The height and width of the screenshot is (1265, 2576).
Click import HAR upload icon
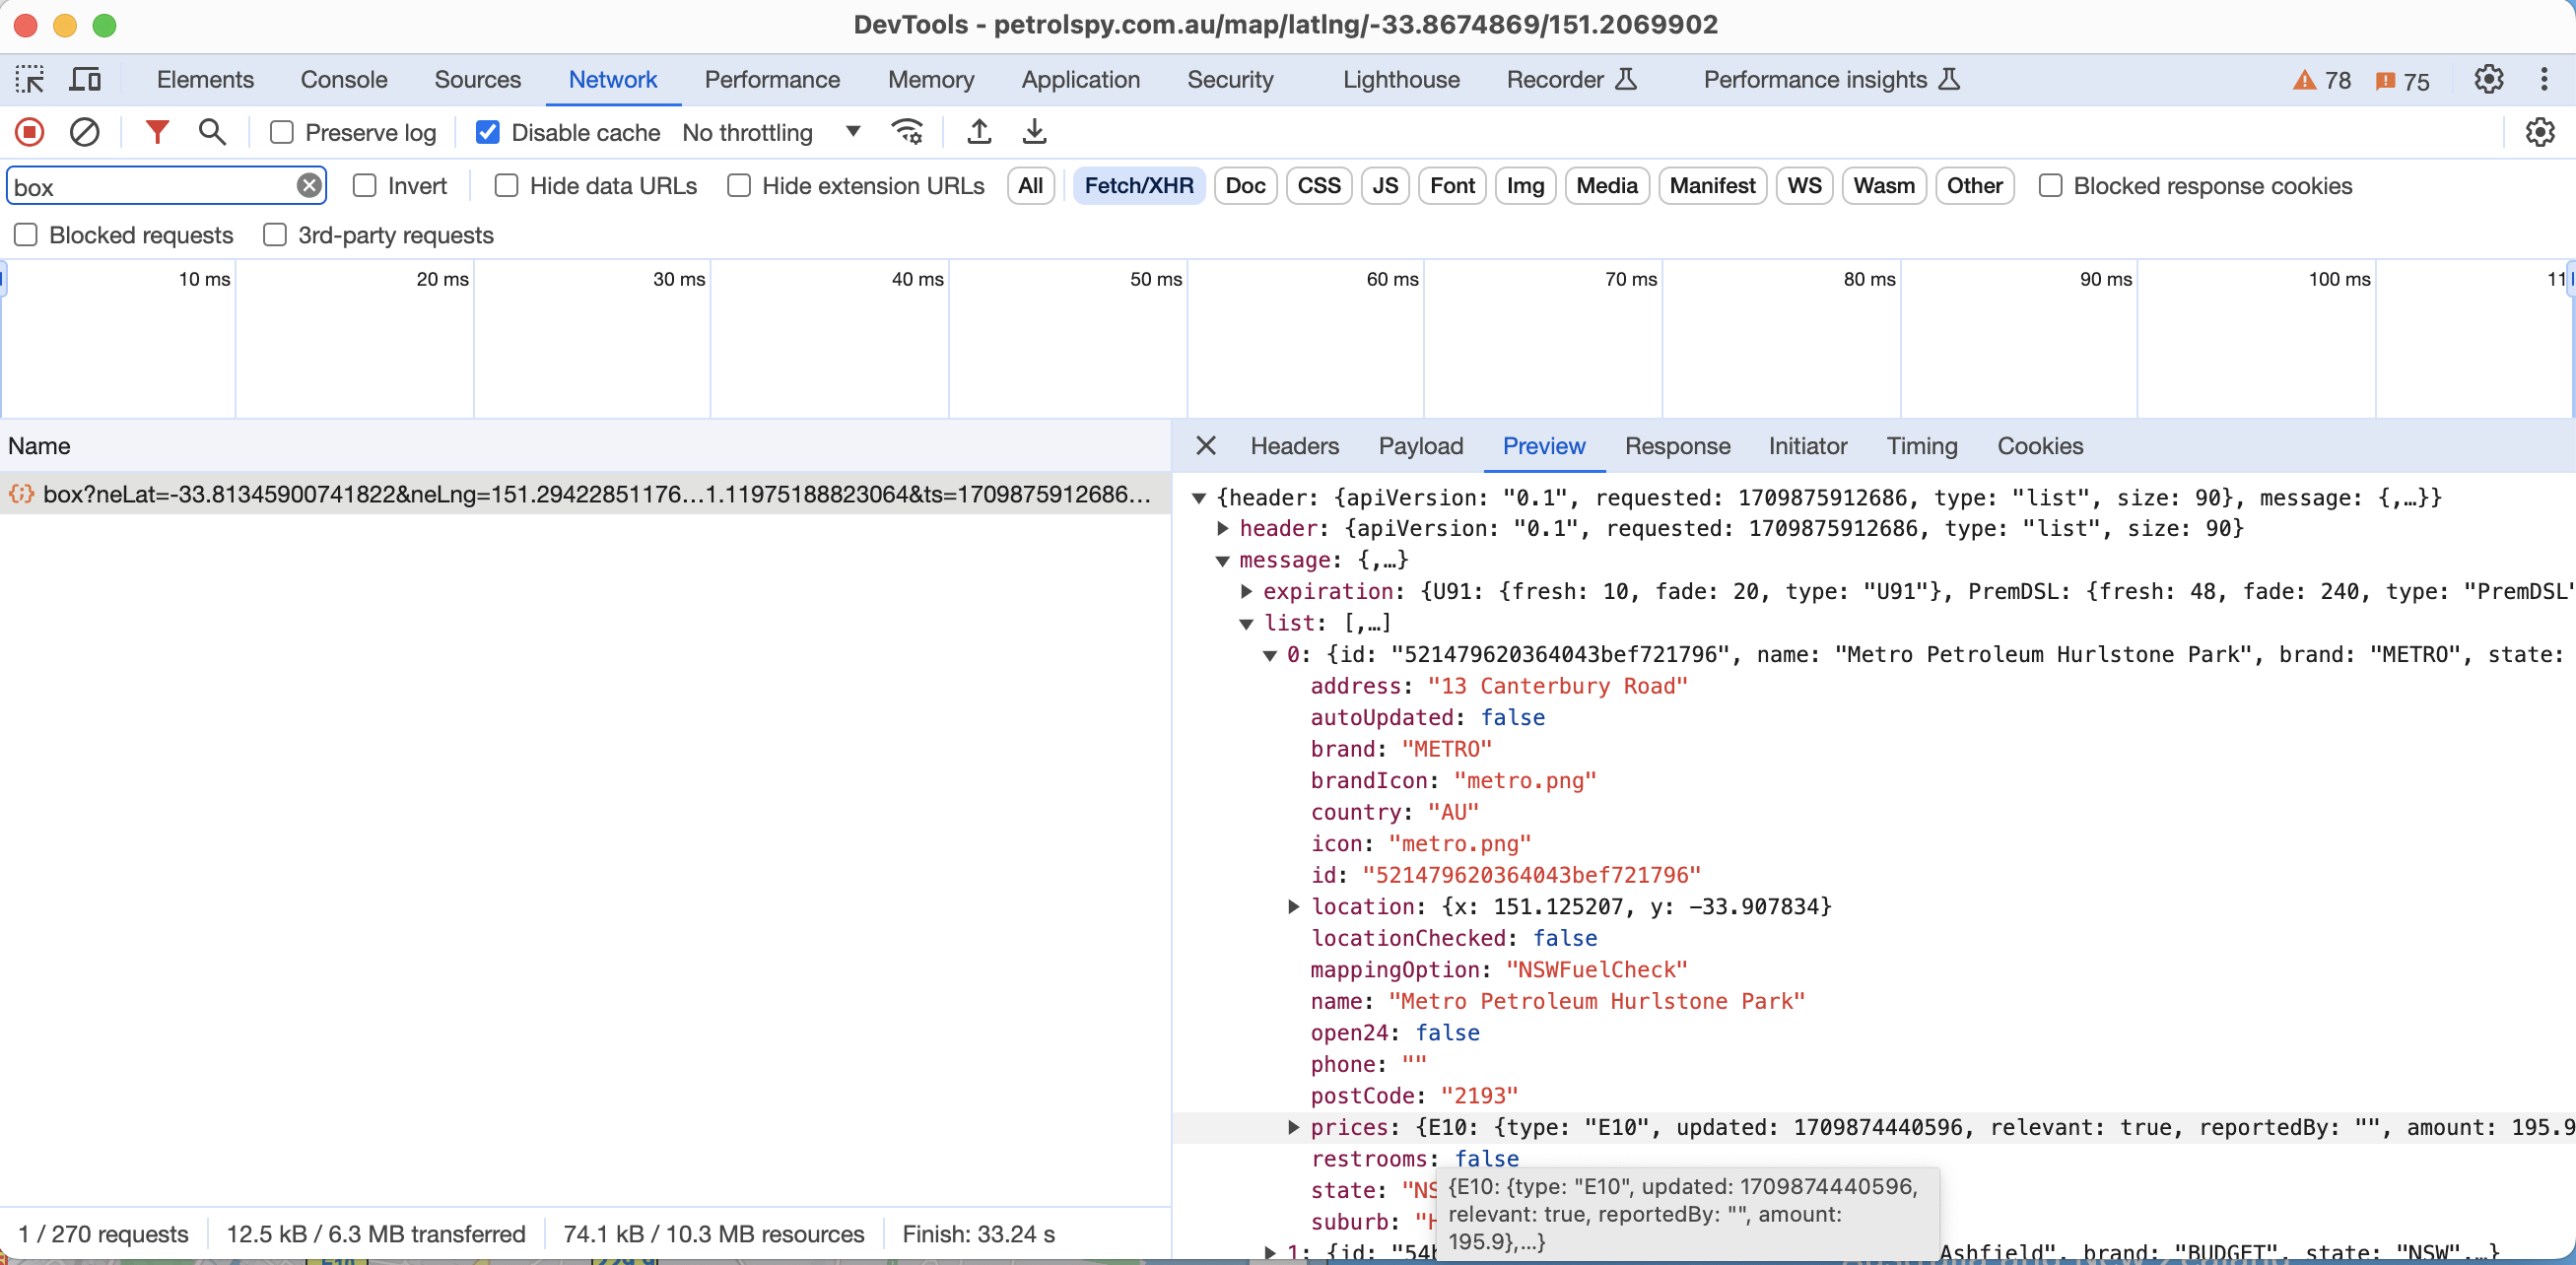click(979, 132)
